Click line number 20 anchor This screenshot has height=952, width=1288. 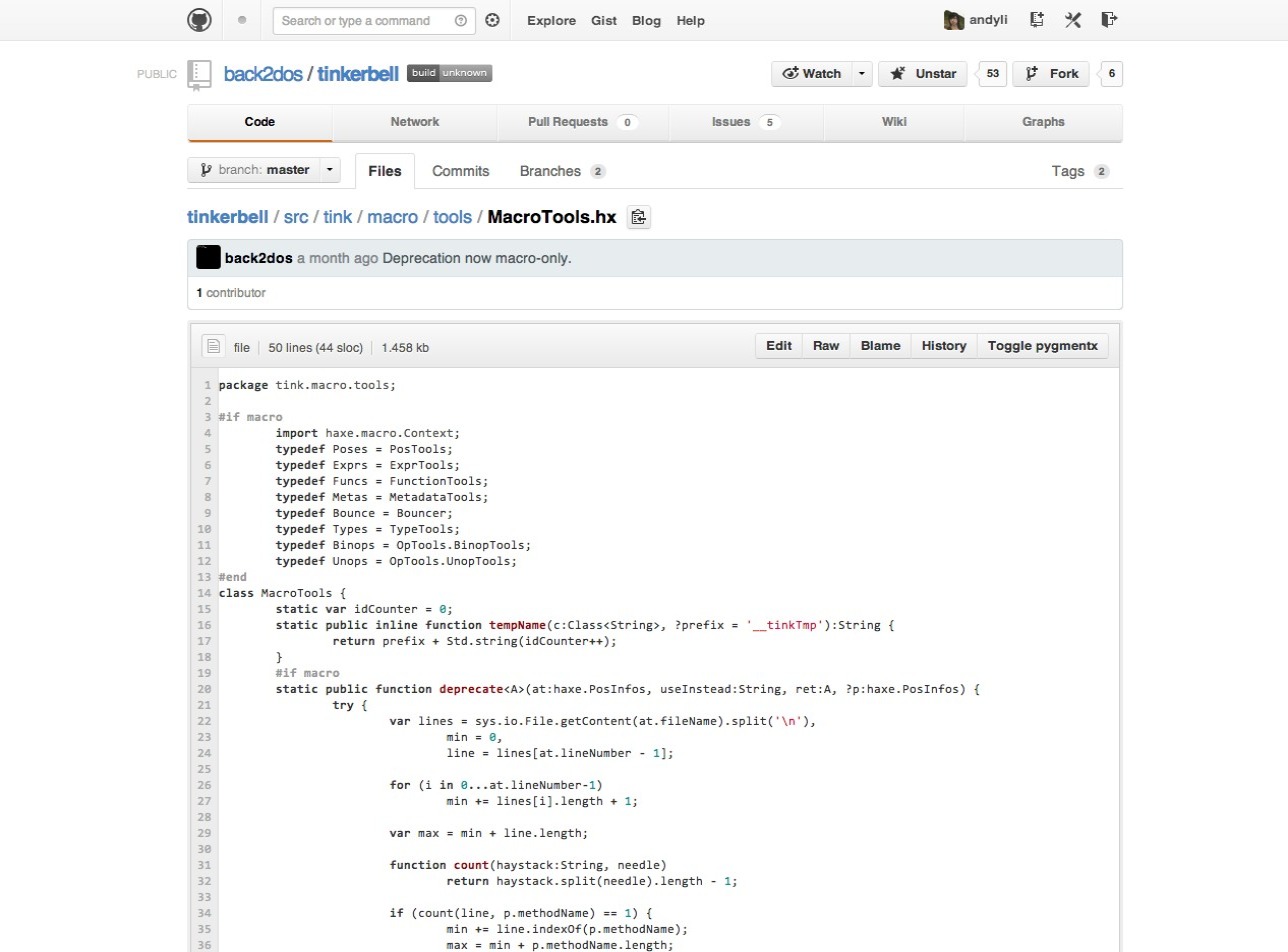[204, 689]
